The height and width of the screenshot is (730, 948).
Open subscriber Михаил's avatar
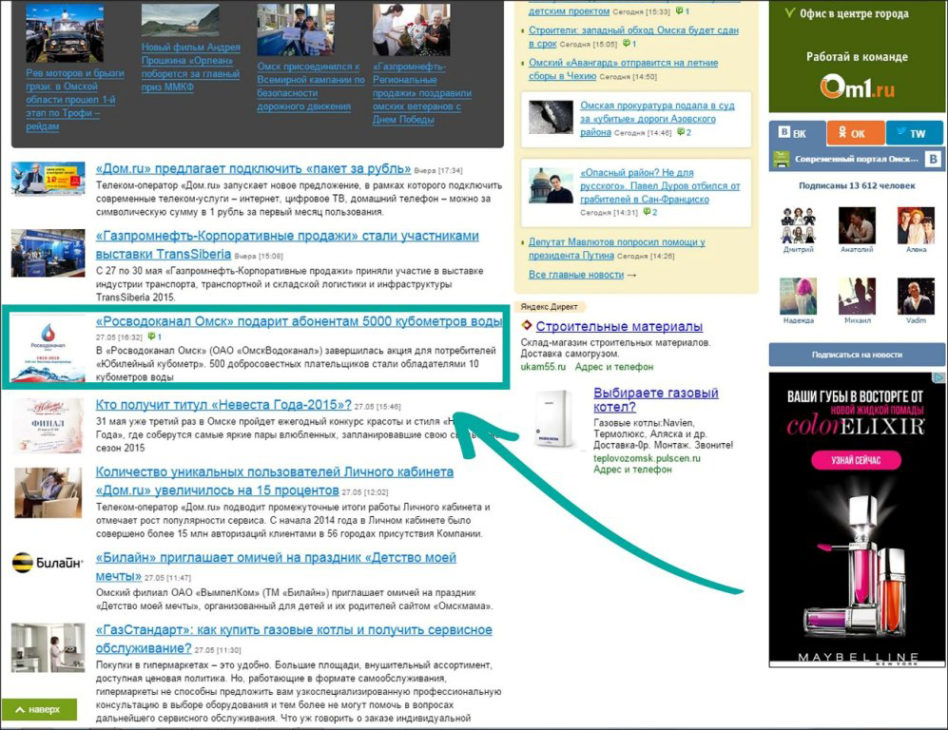[857, 296]
